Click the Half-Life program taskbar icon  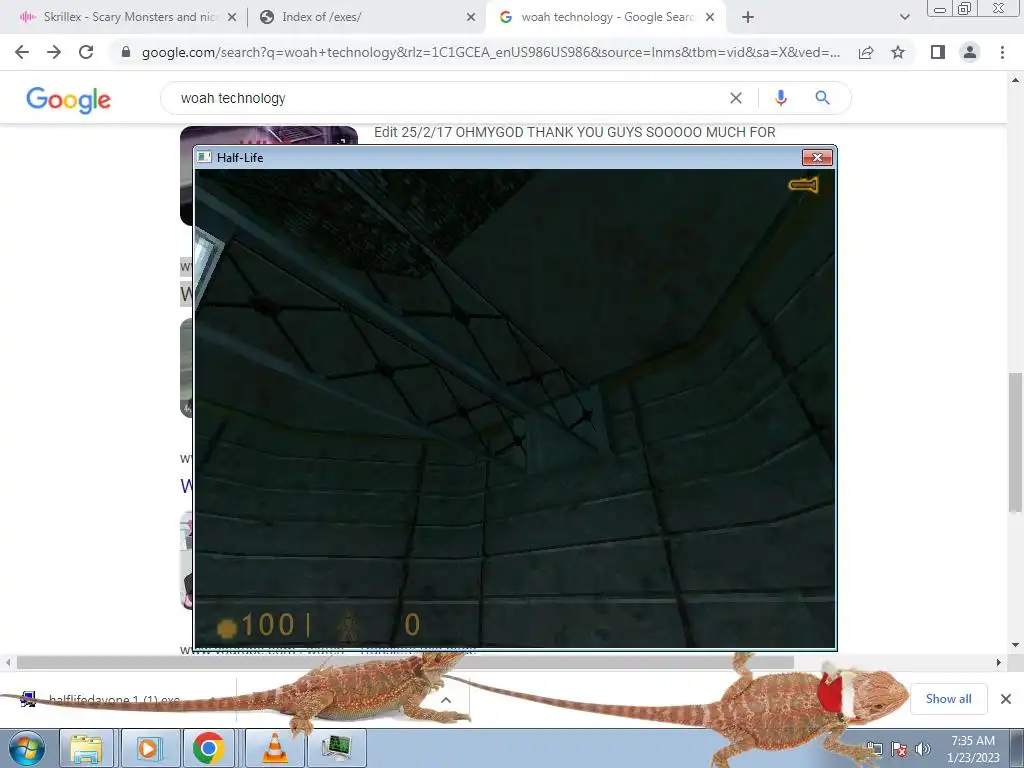(337, 748)
